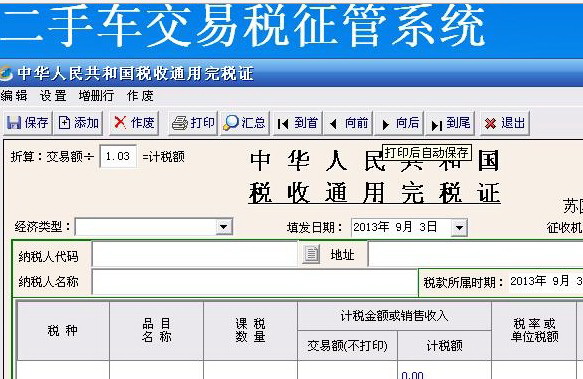
Task: Open the 填发日期 date picker dropdown
Action: [x=459, y=227]
